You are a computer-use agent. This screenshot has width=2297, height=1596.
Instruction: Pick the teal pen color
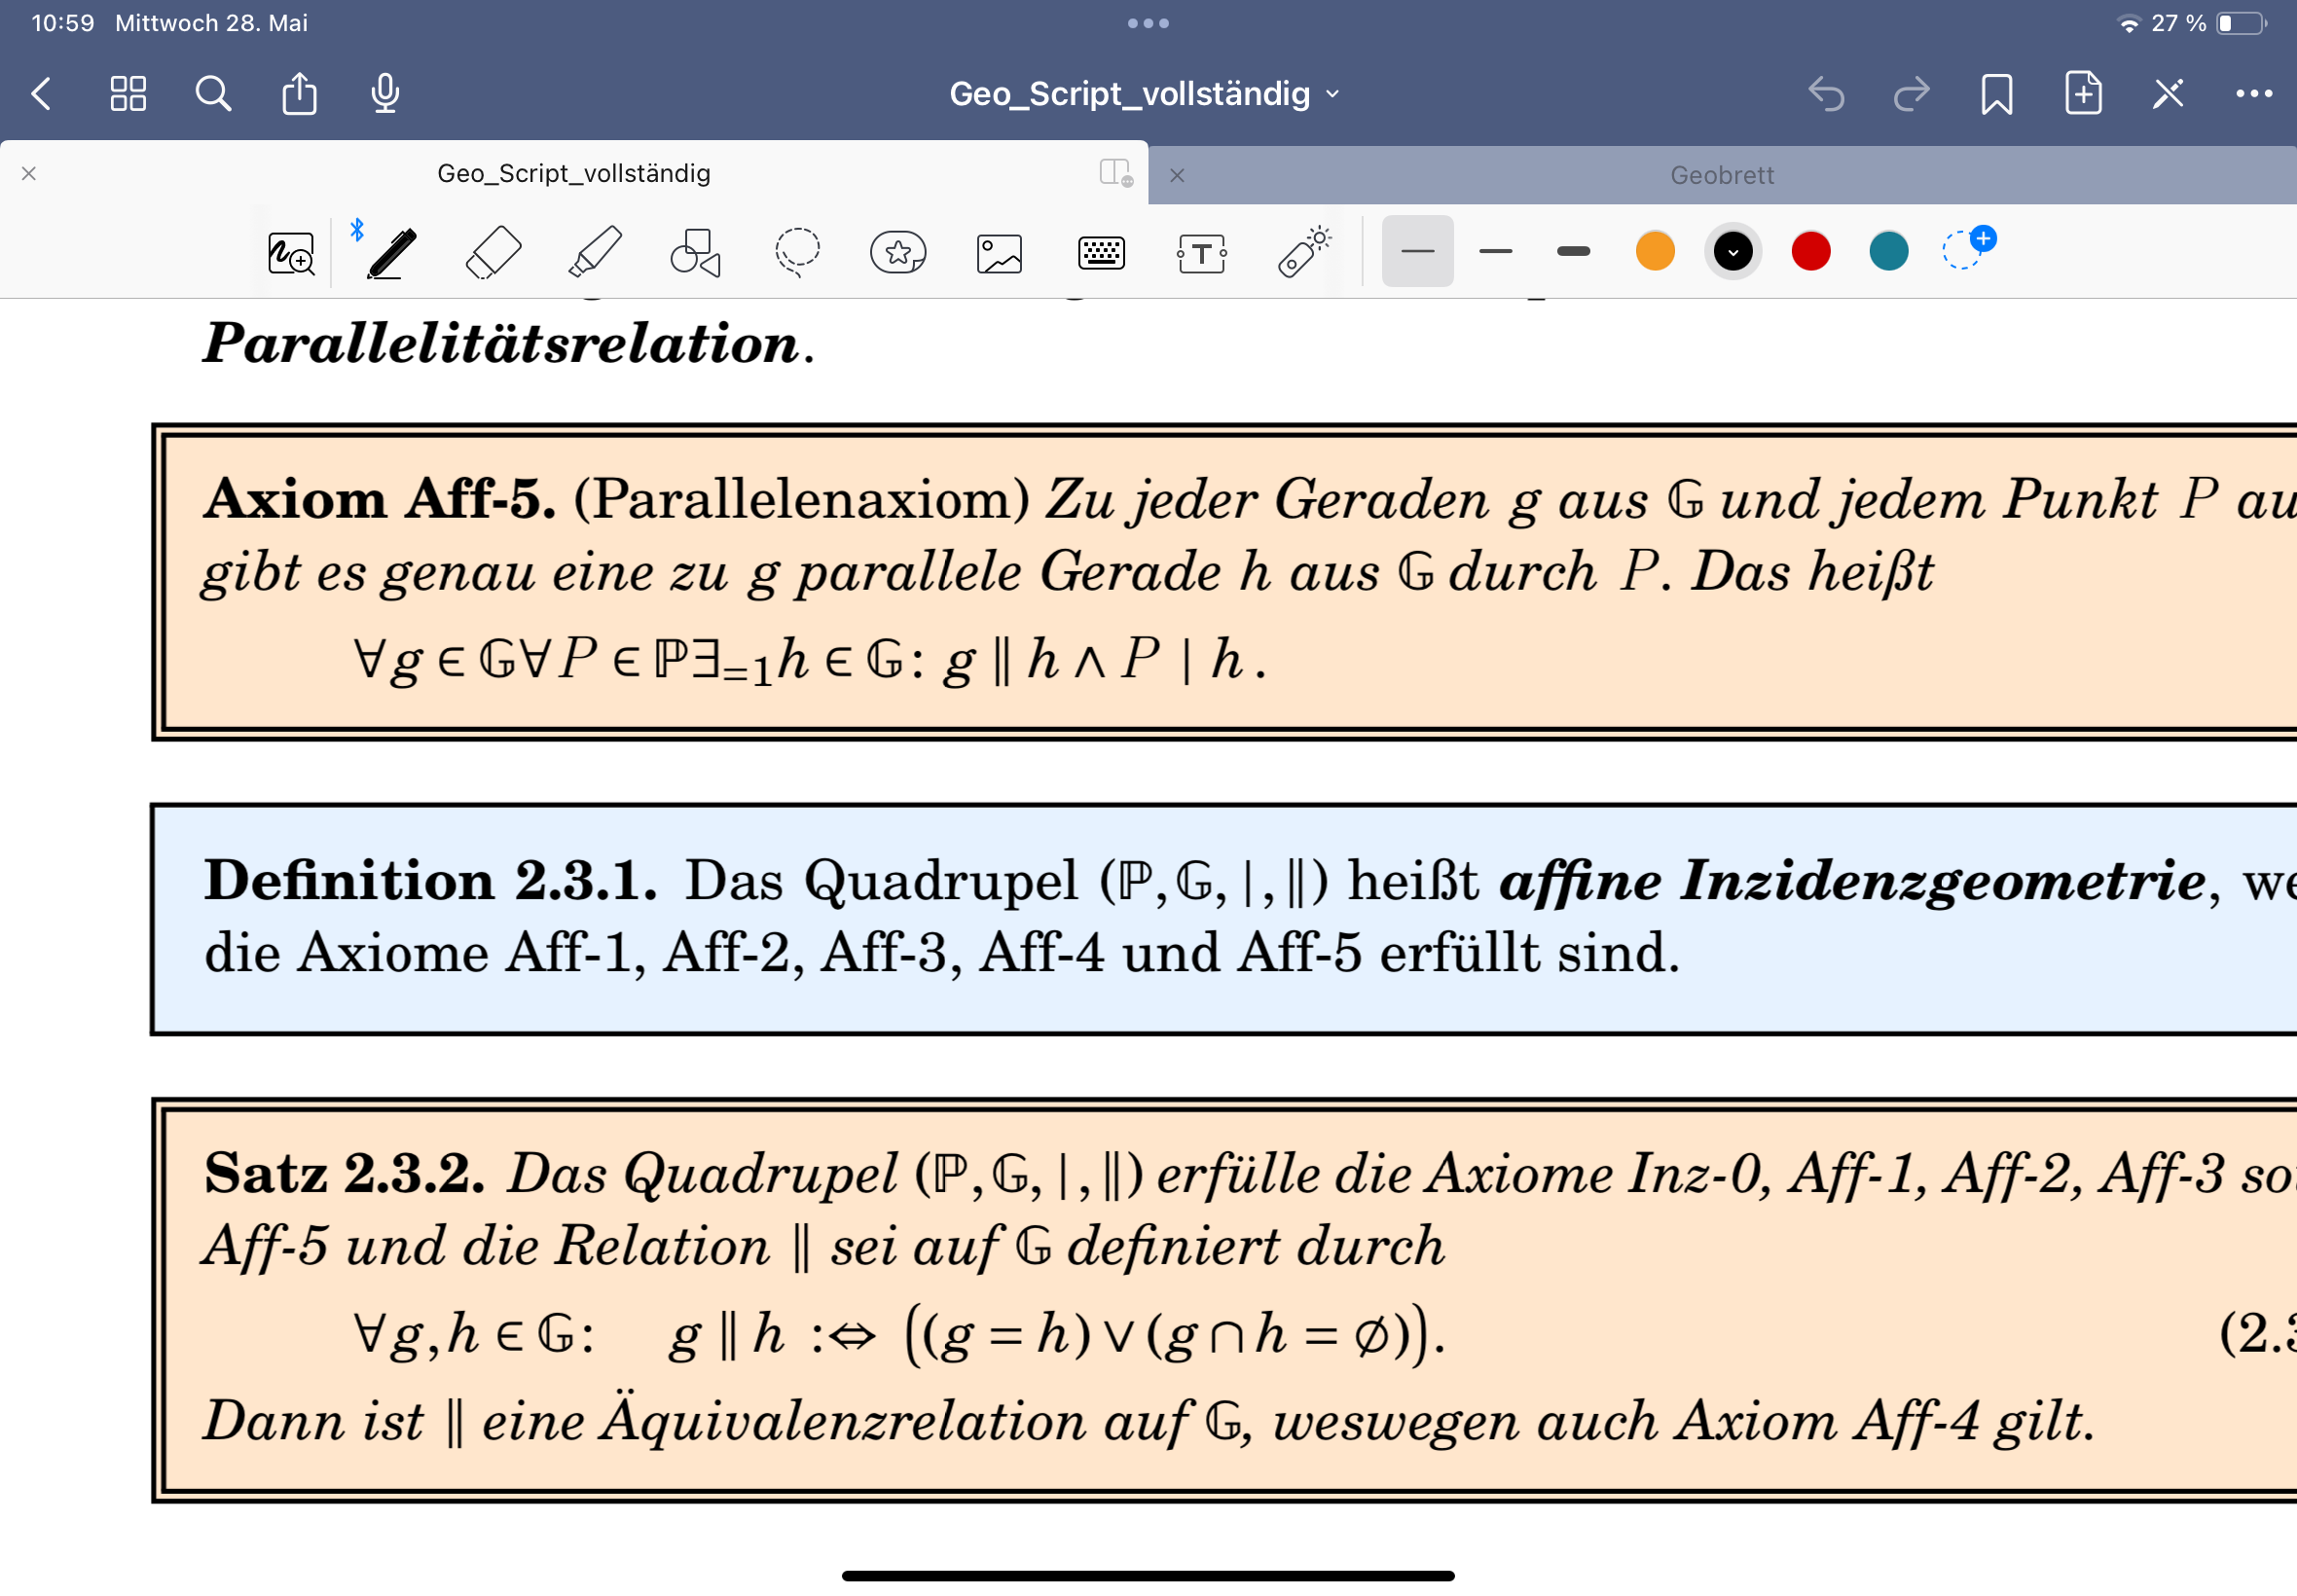(x=1888, y=251)
